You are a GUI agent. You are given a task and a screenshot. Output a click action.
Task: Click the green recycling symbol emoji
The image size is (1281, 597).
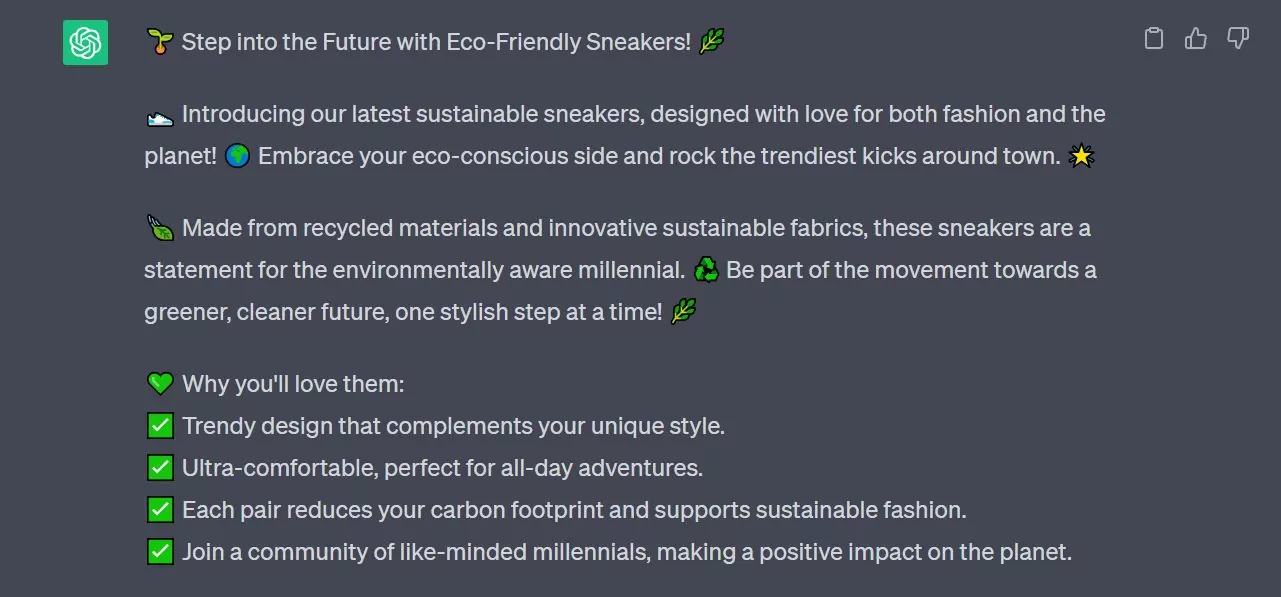pos(705,270)
